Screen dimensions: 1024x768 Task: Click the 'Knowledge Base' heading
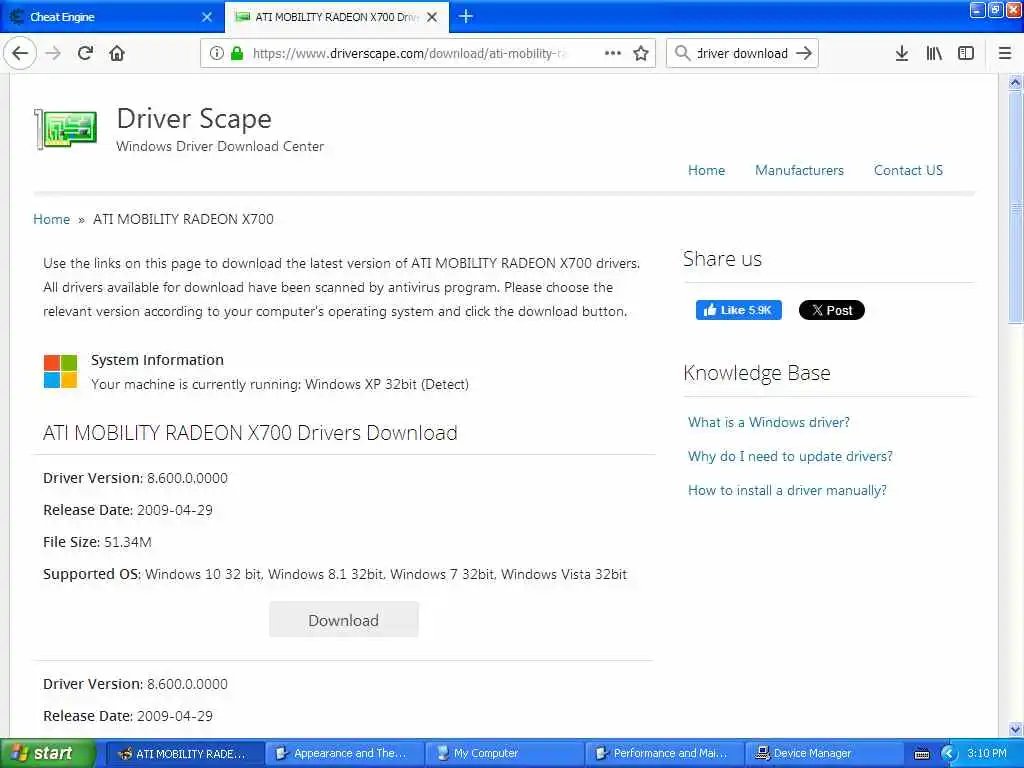click(x=757, y=373)
